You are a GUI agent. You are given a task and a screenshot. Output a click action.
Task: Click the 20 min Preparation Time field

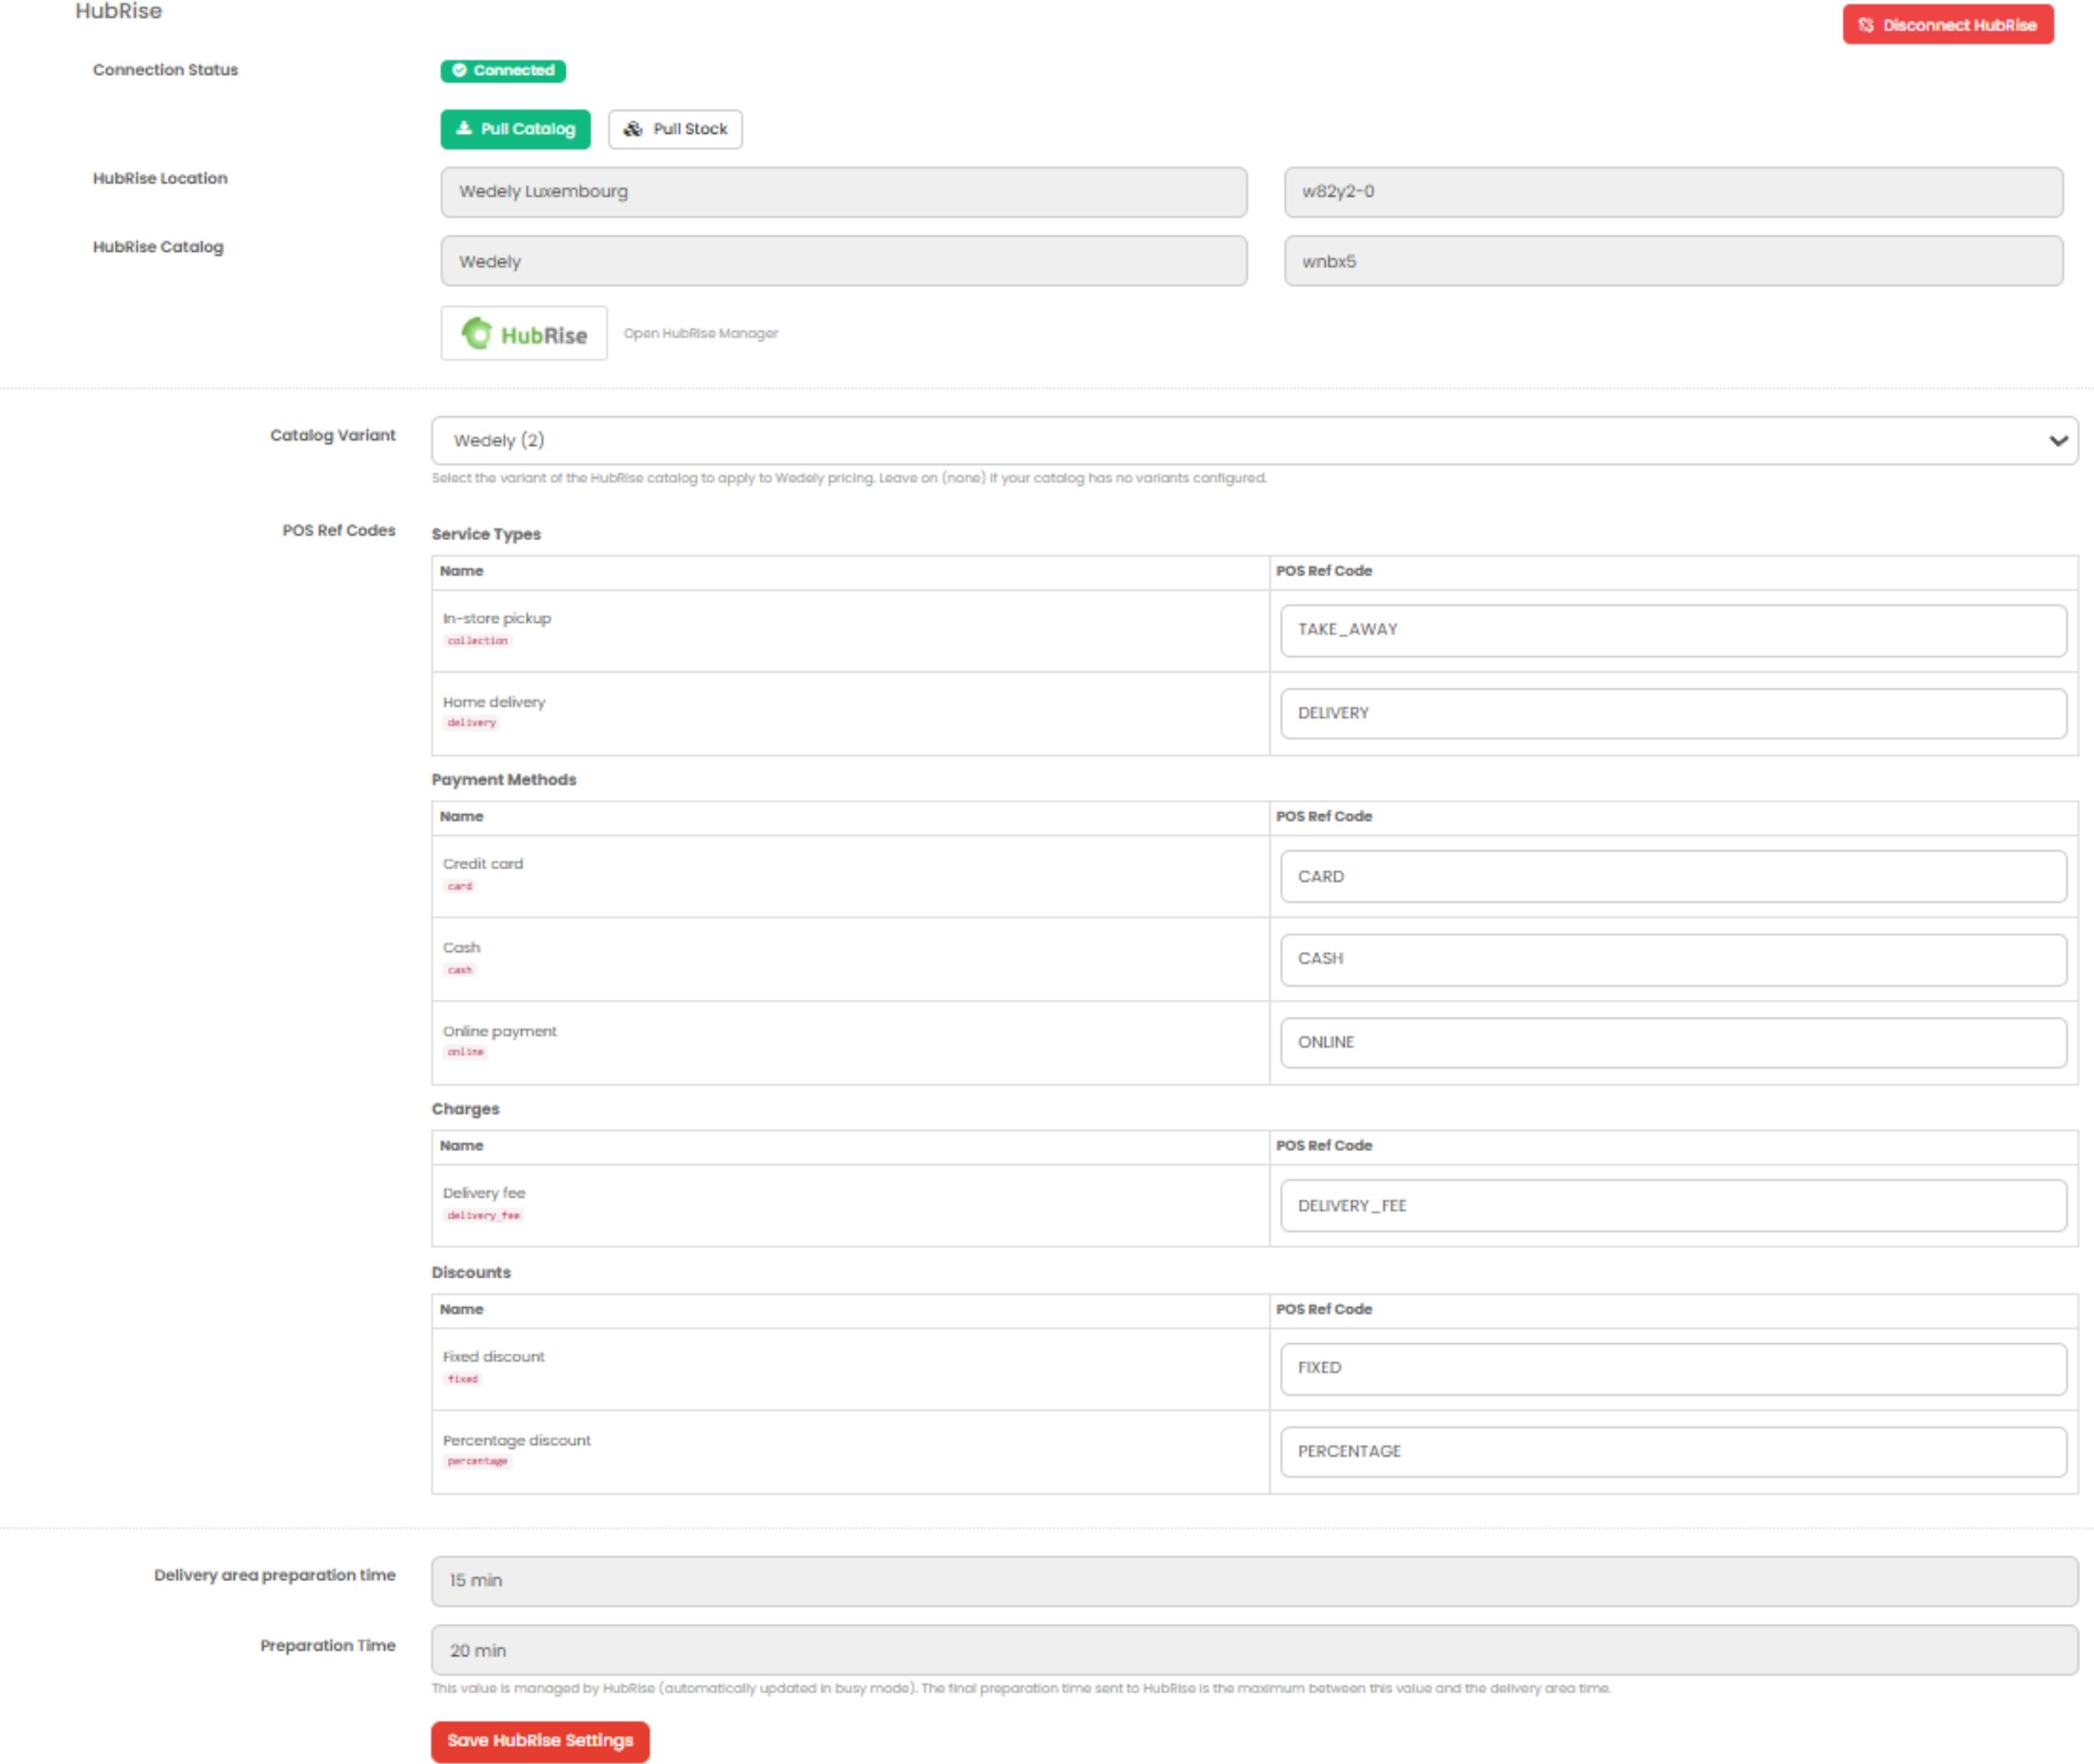pos(1254,1650)
